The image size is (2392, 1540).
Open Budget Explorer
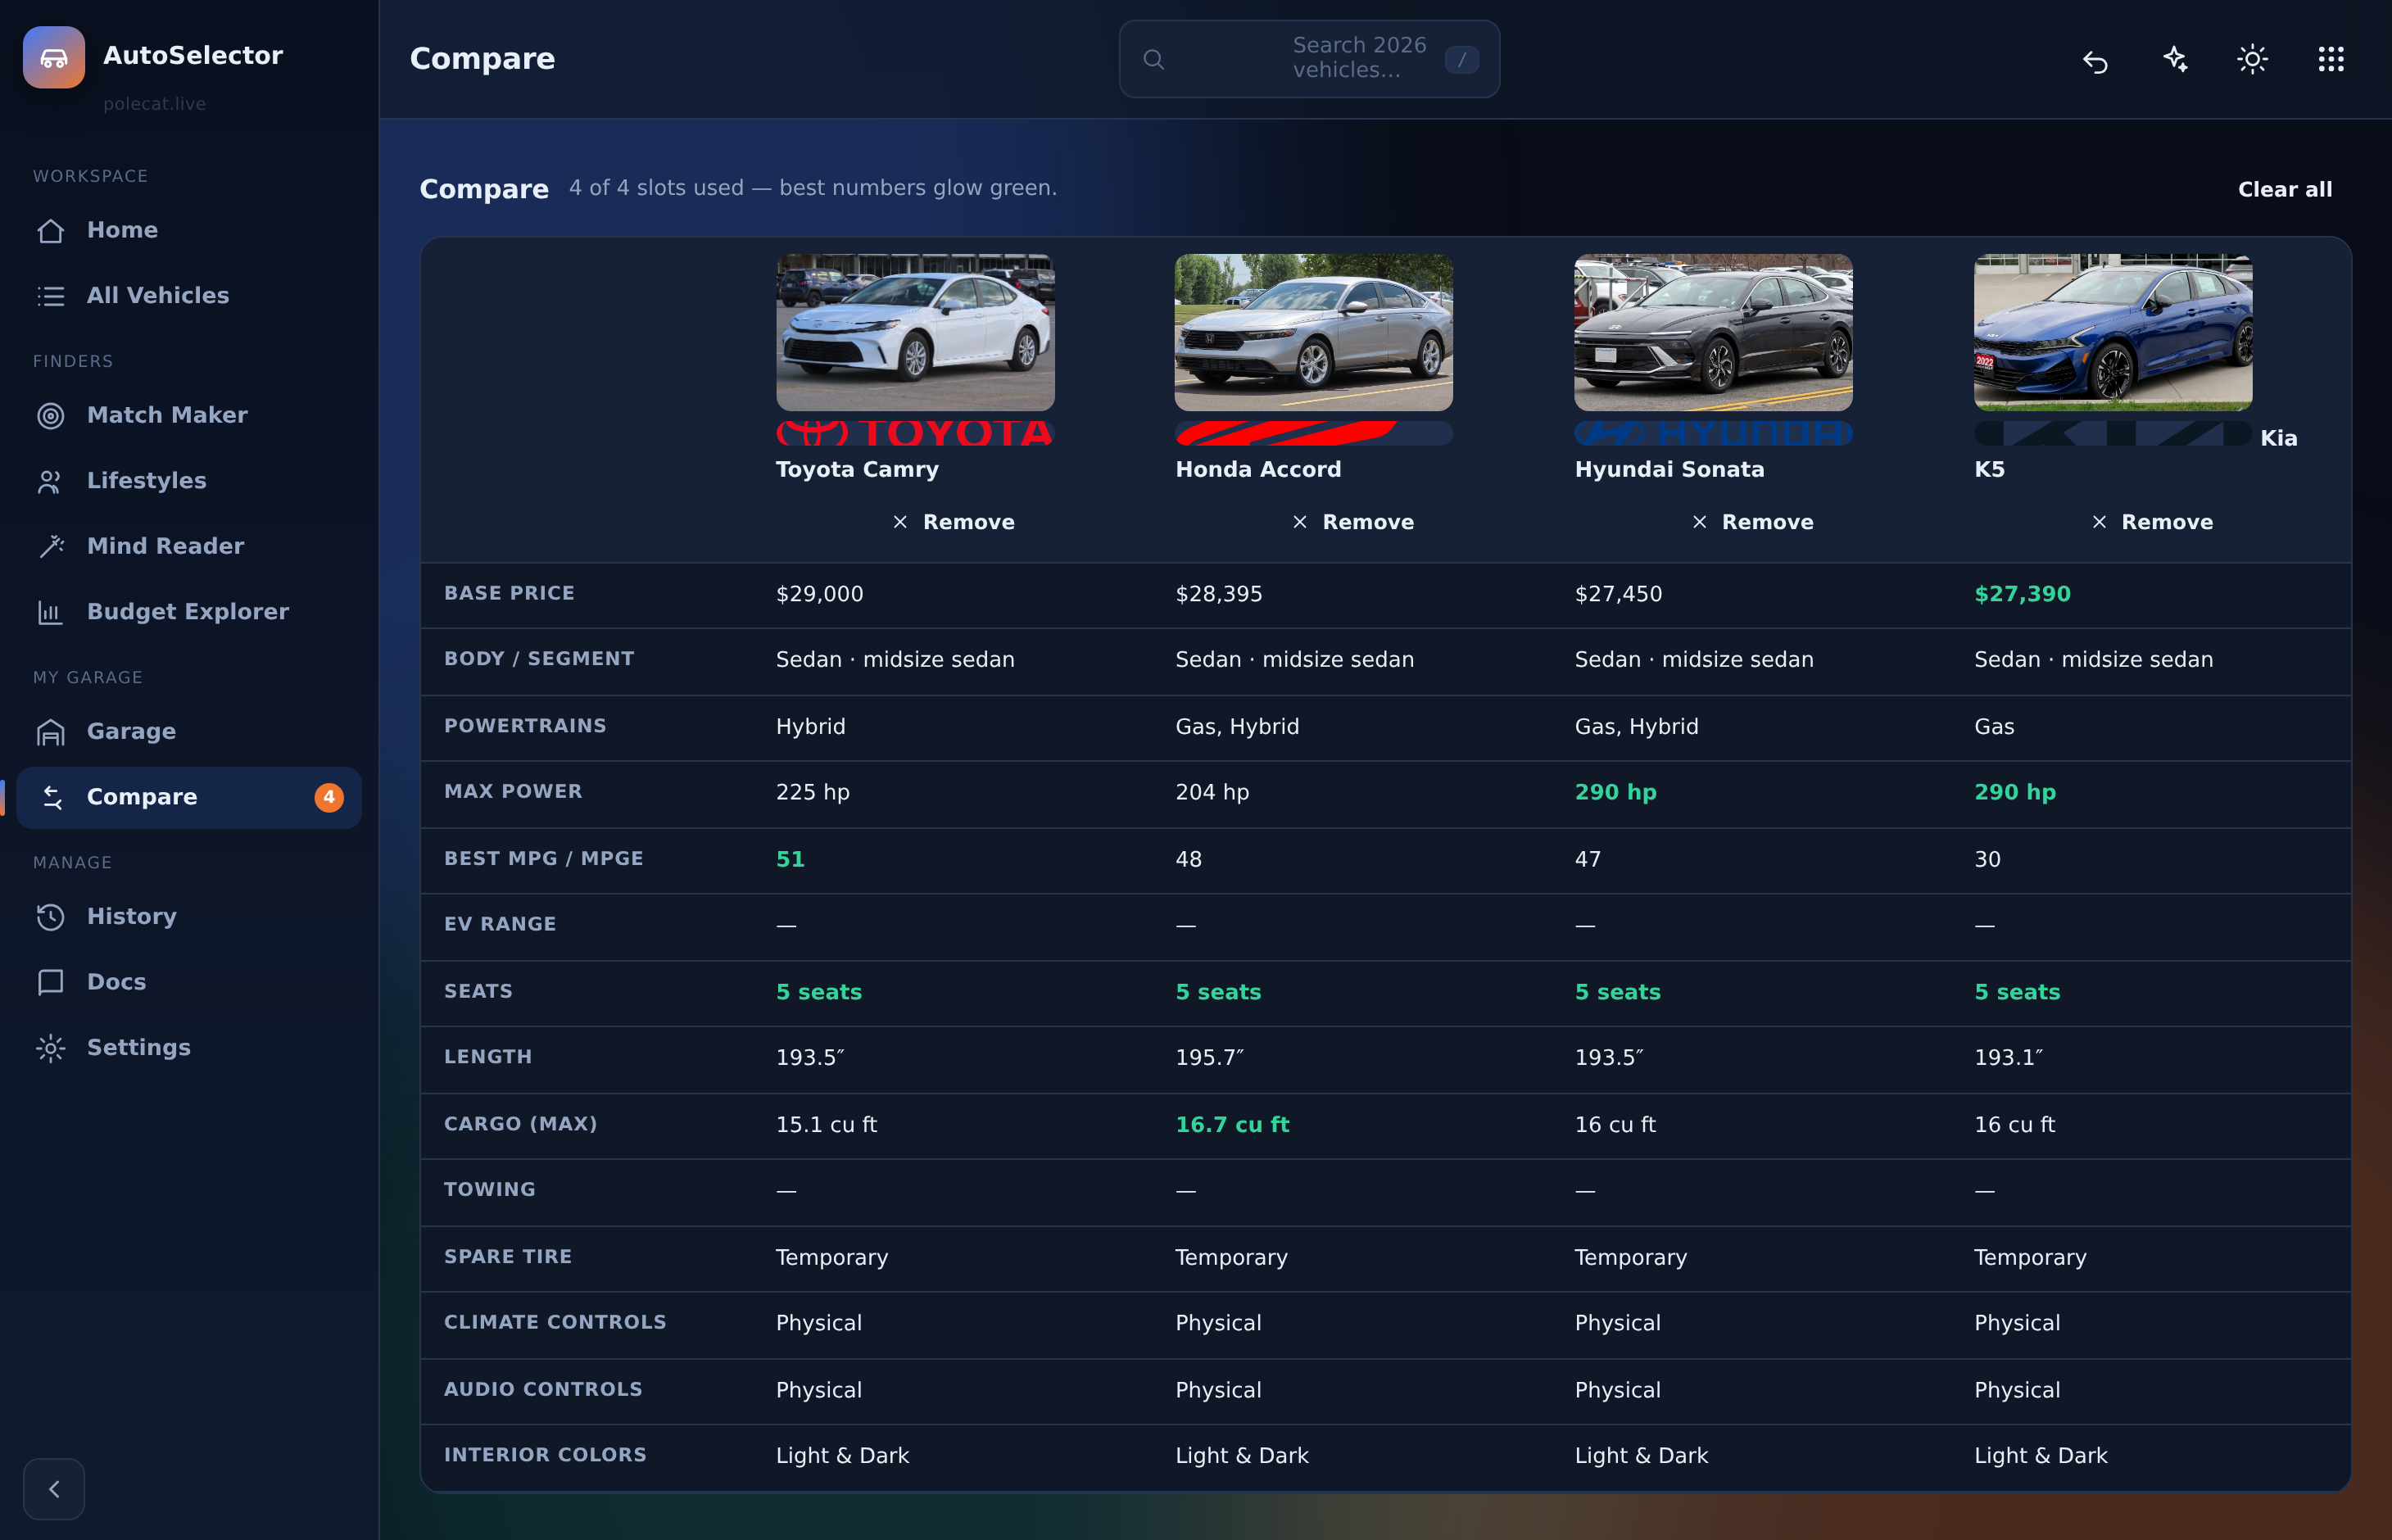pyautogui.click(x=189, y=612)
